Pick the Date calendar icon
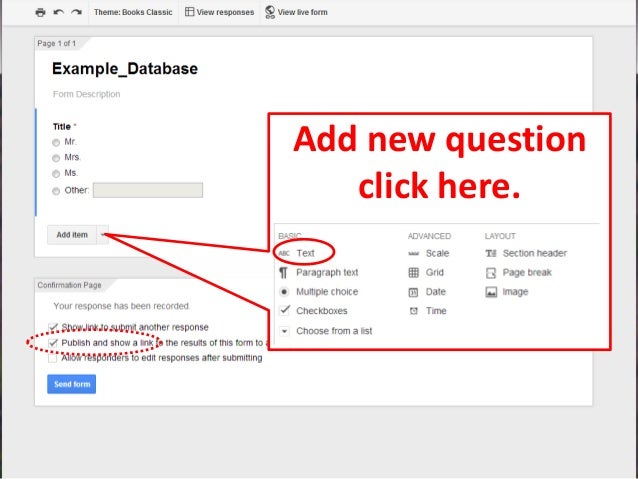638x479 pixels. tap(413, 292)
